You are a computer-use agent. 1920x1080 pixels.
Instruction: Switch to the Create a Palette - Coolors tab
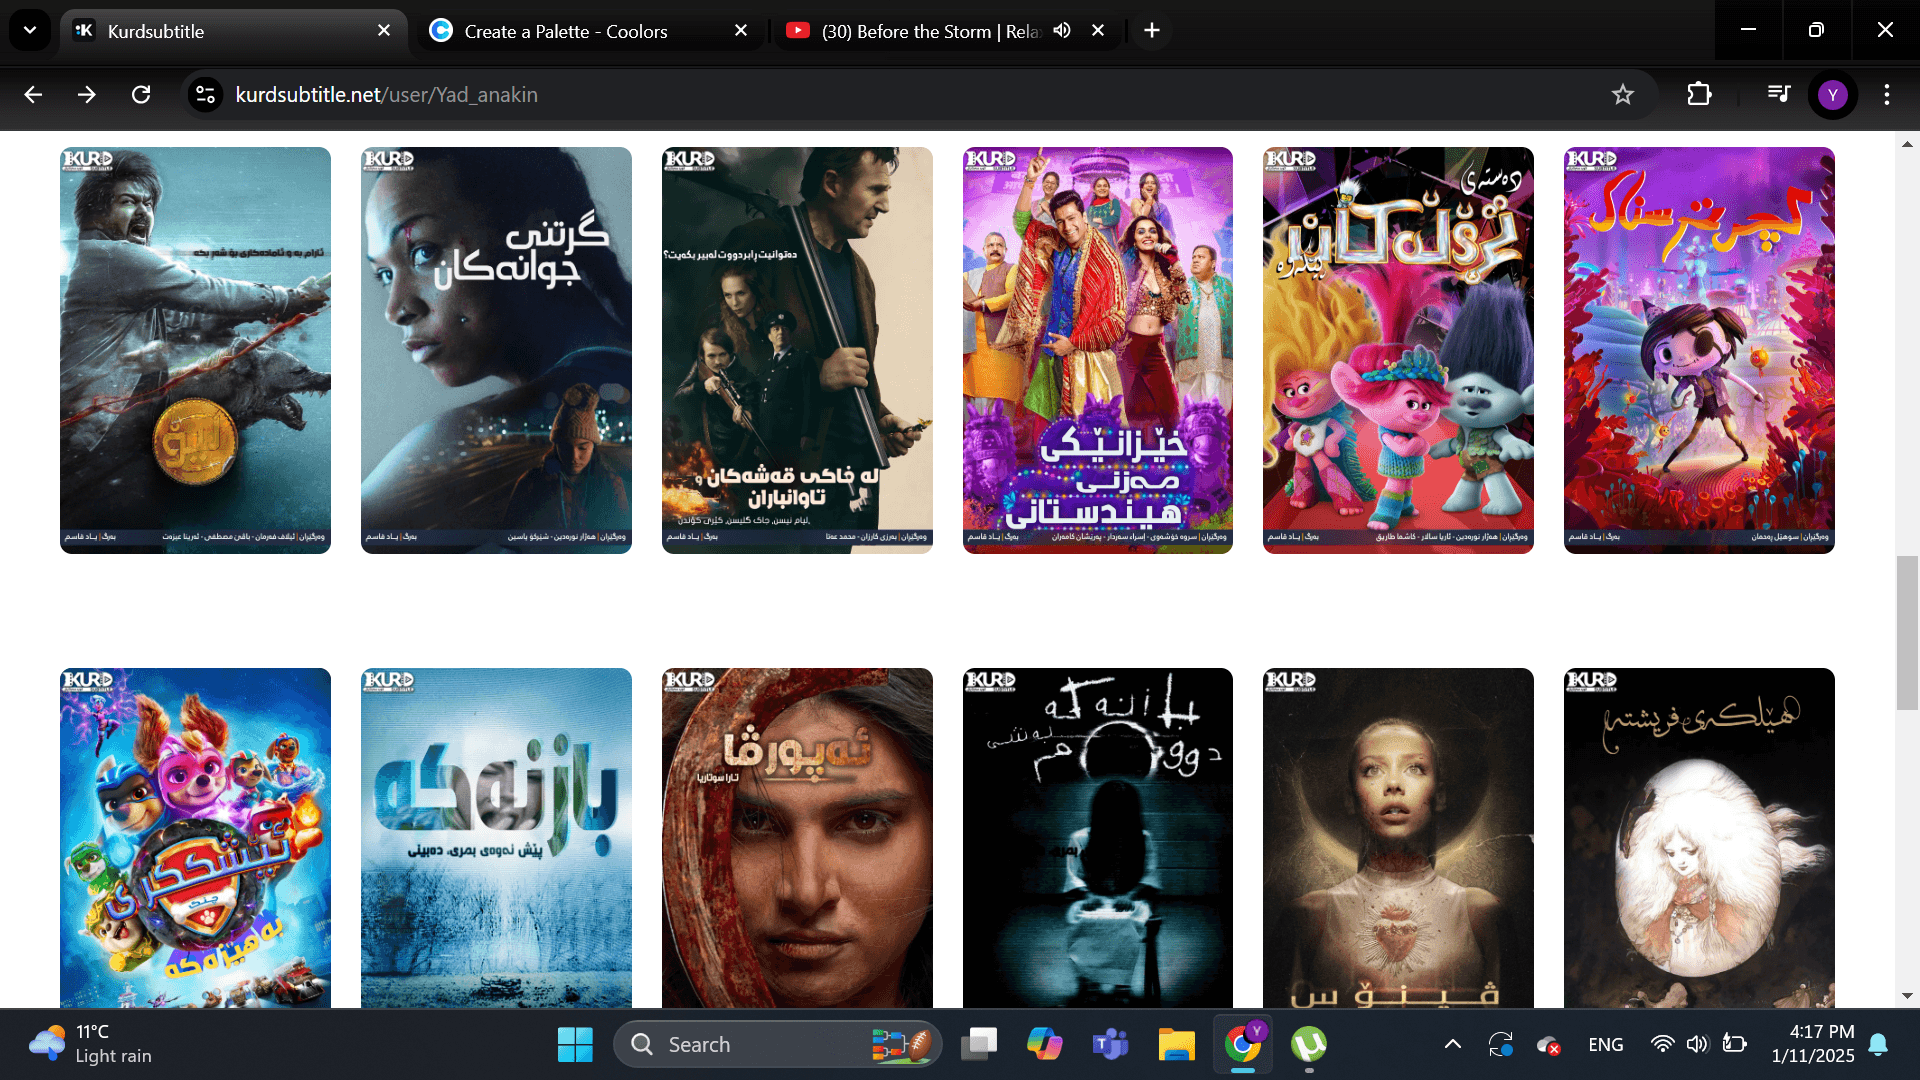[566, 31]
